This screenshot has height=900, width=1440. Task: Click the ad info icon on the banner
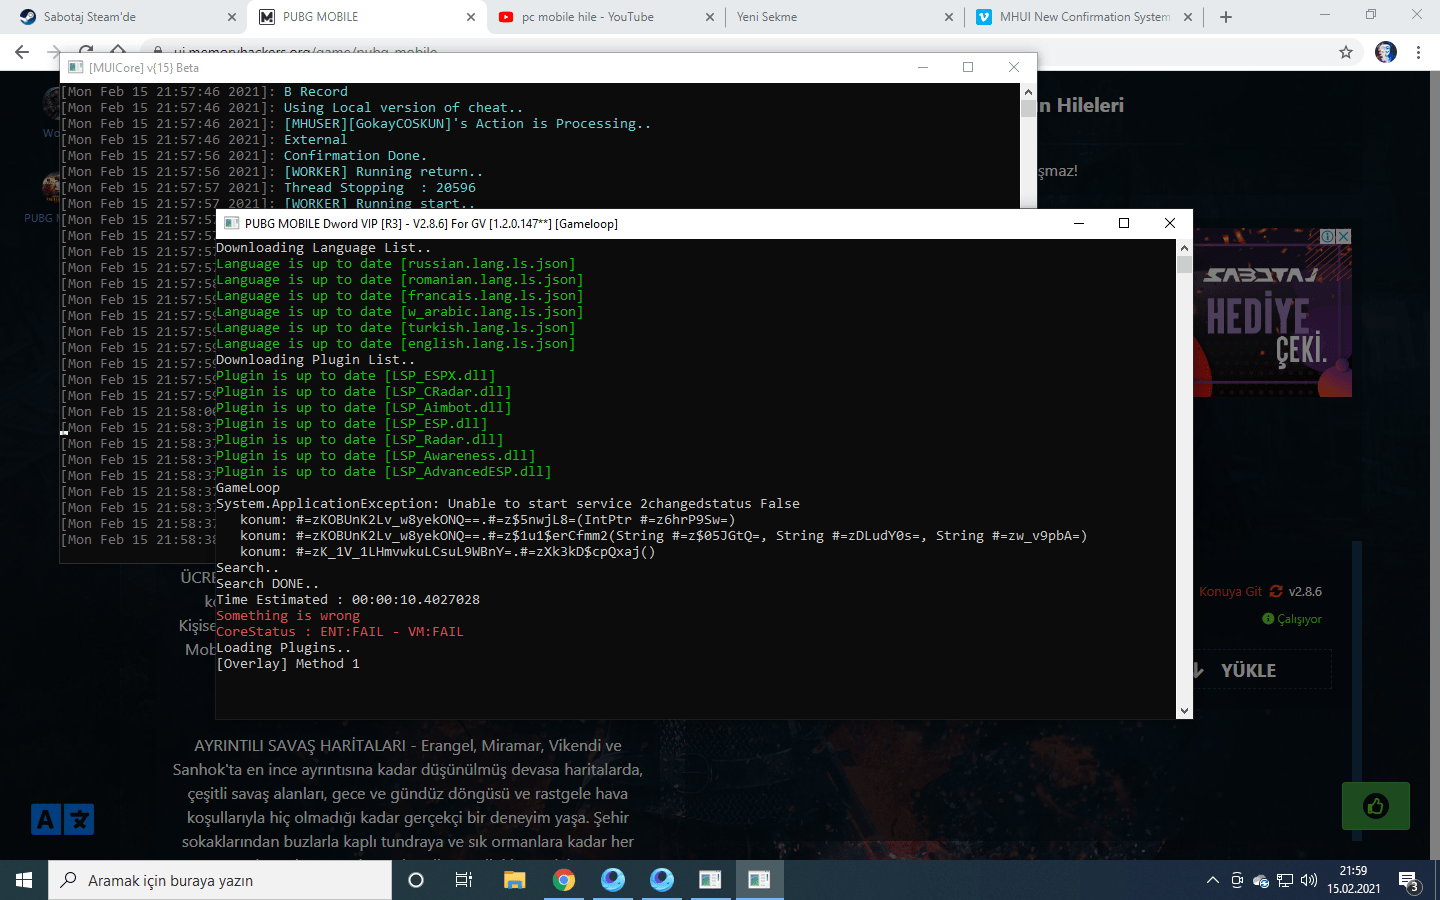pyautogui.click(x=1327, y=236)
